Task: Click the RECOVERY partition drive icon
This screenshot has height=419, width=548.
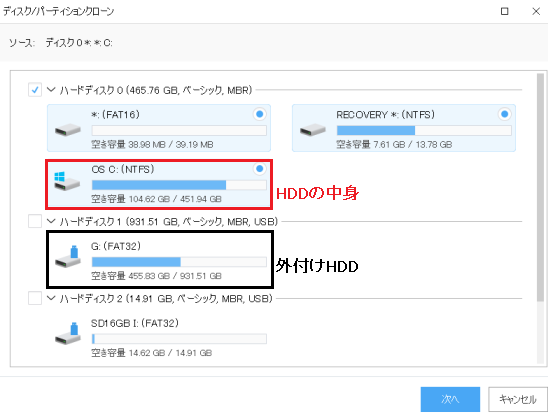Action: pyautogui.click(x=313, y=130)
